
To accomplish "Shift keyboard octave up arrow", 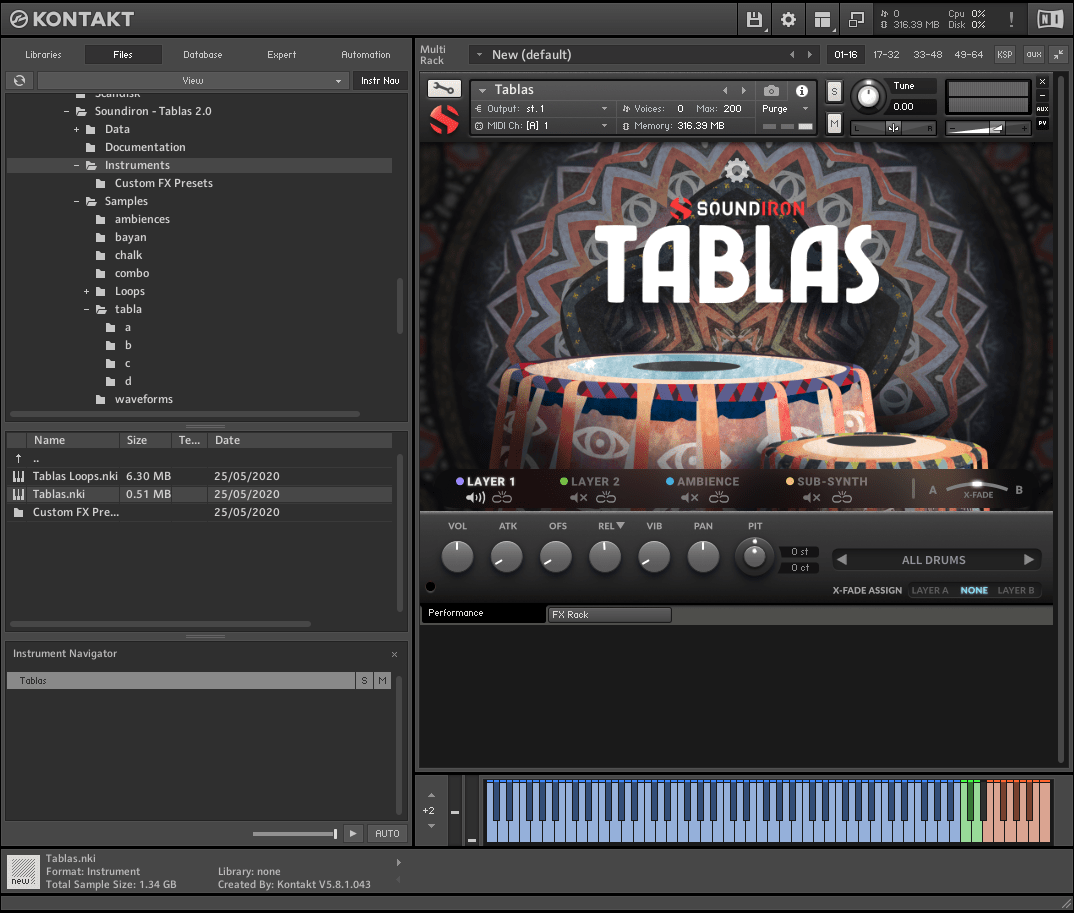I will (432, 795).
